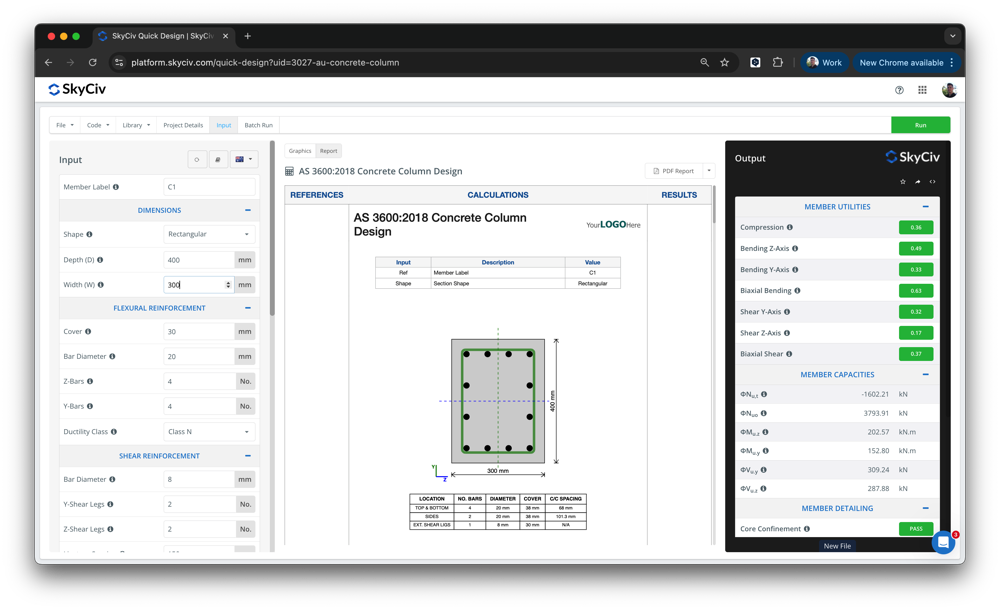Click the Input panel vertical scrollbar
The height and width of the screenshot is (610, 1000).
tap(272, 230)
